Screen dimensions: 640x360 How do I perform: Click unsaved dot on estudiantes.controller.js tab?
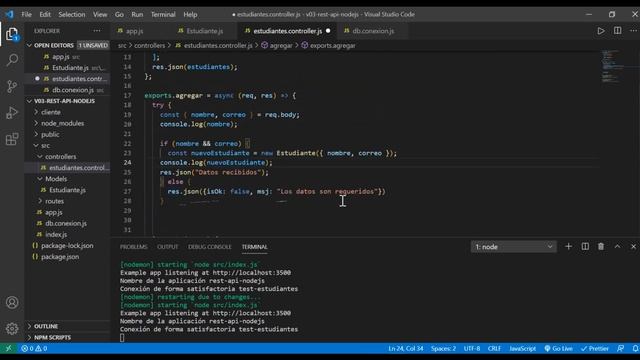[x=328, y=31]
